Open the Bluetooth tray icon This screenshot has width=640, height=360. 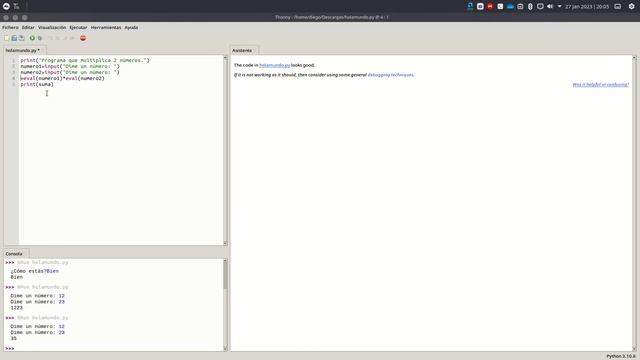pos(530,6)
